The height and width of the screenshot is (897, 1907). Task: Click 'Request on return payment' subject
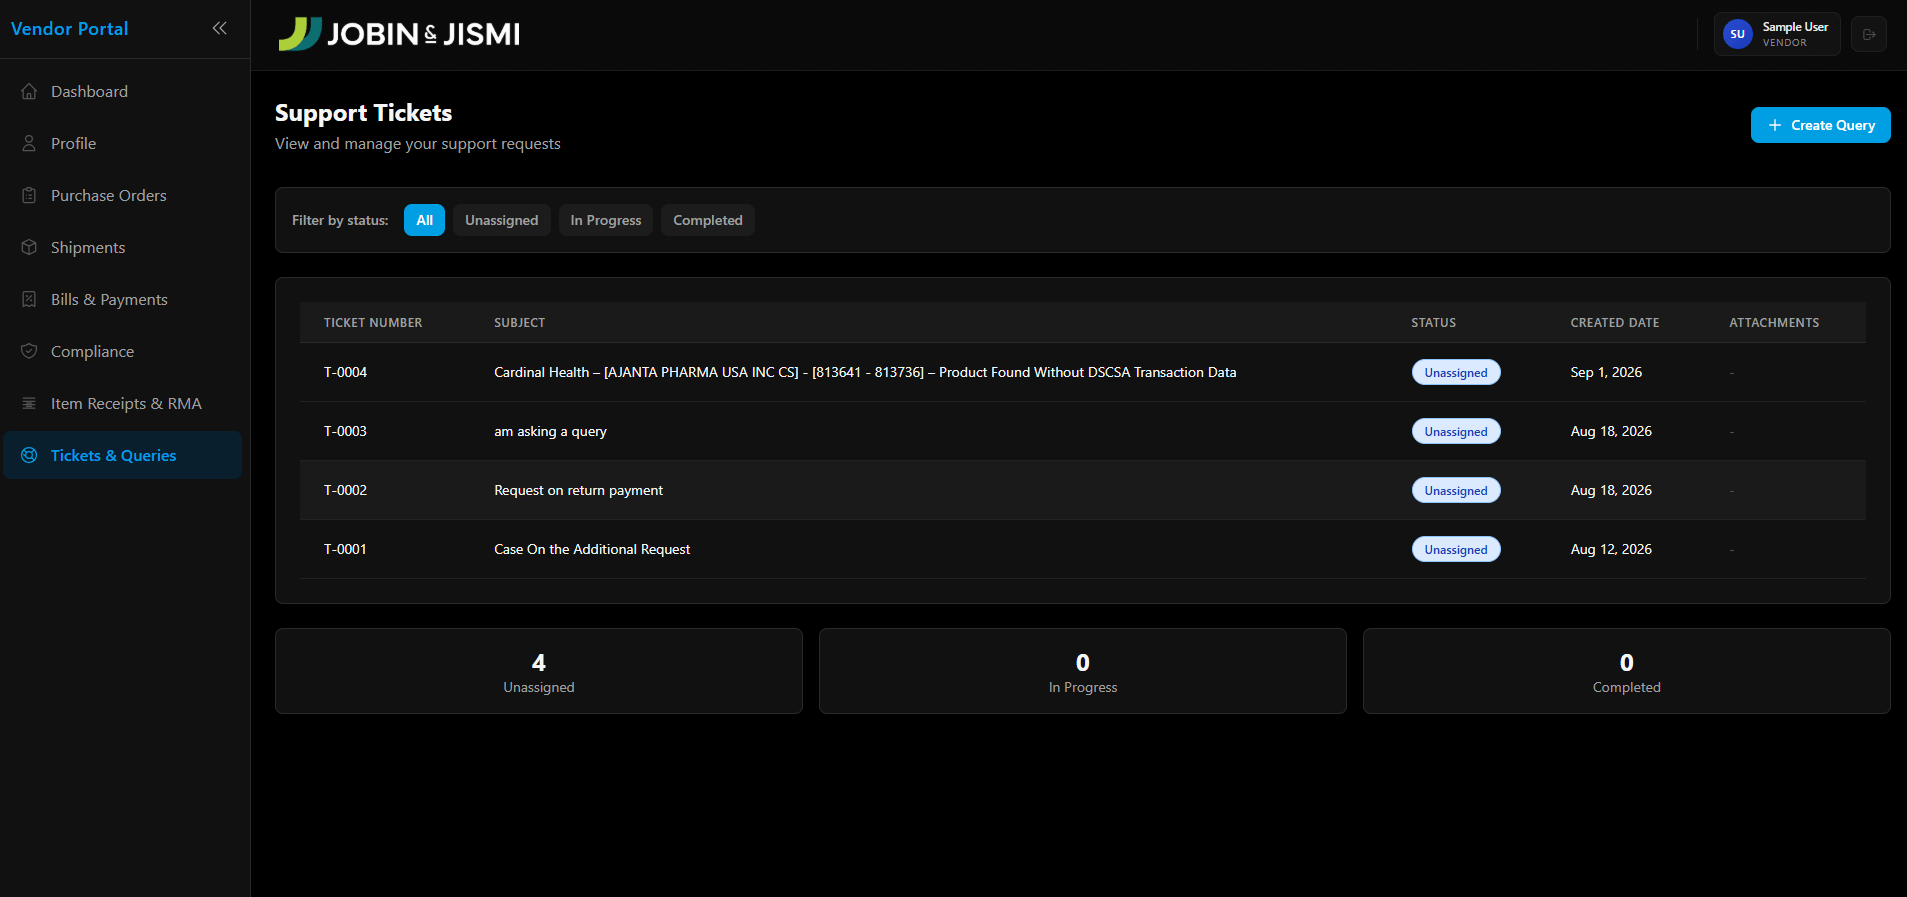tap(578, 490)
